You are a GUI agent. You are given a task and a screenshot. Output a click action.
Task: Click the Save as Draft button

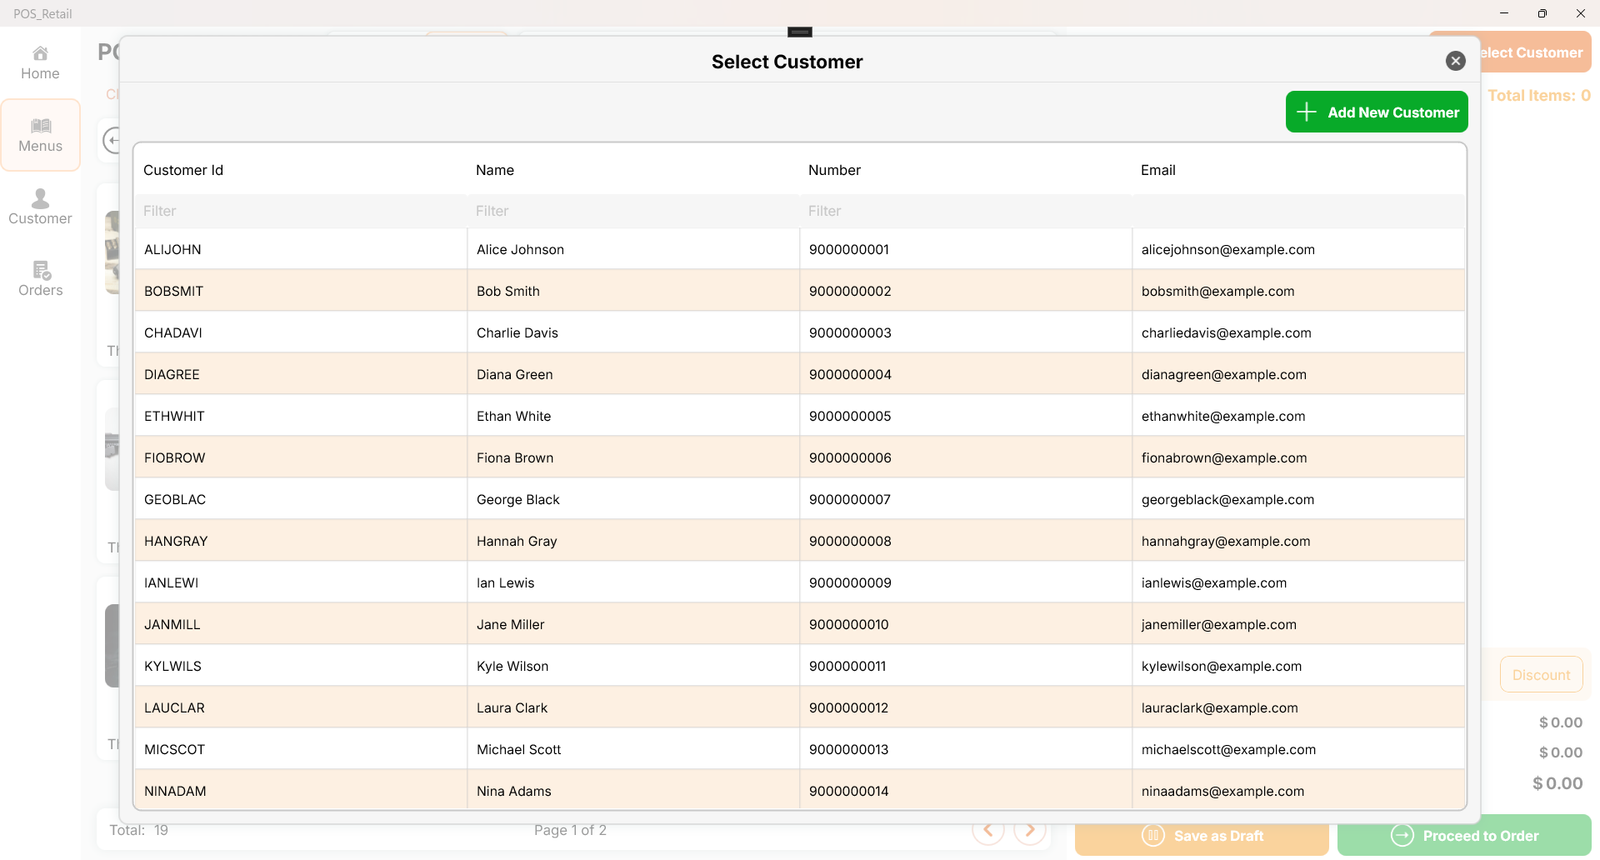pos(1202,836)
